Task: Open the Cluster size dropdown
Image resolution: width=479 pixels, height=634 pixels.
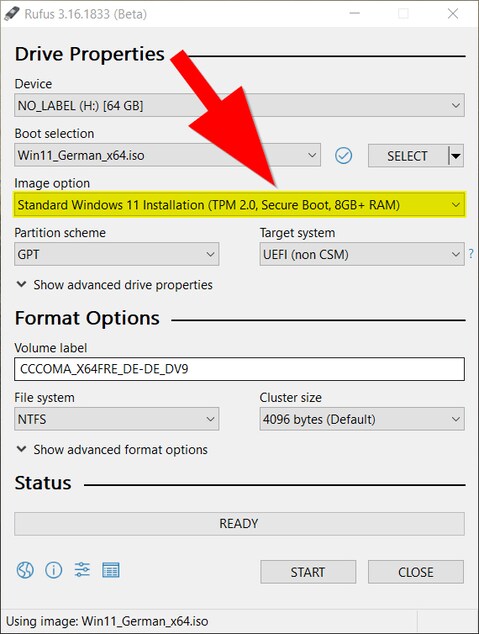Action: click(362, 419)
